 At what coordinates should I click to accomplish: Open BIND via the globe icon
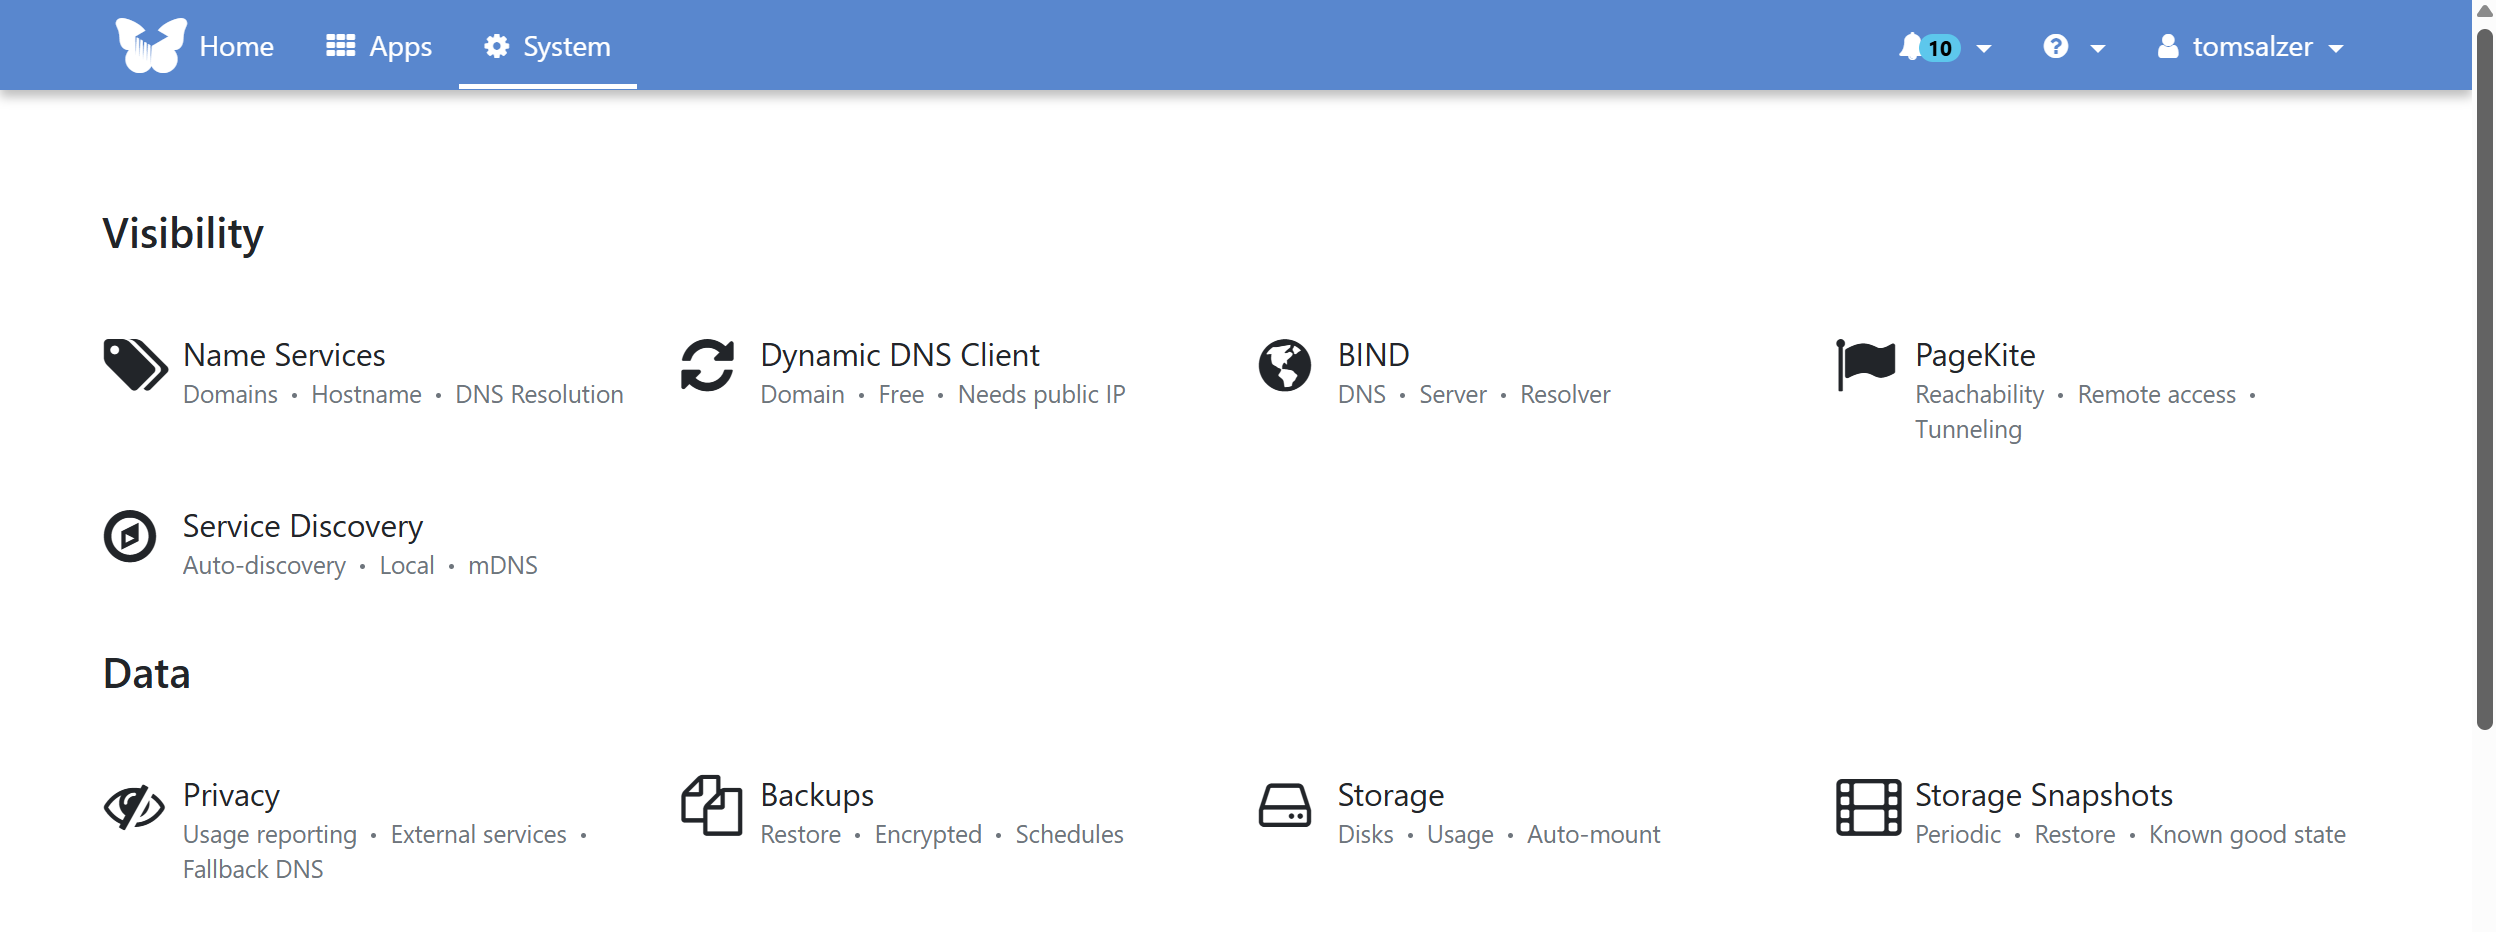(x=1286, y=366)
